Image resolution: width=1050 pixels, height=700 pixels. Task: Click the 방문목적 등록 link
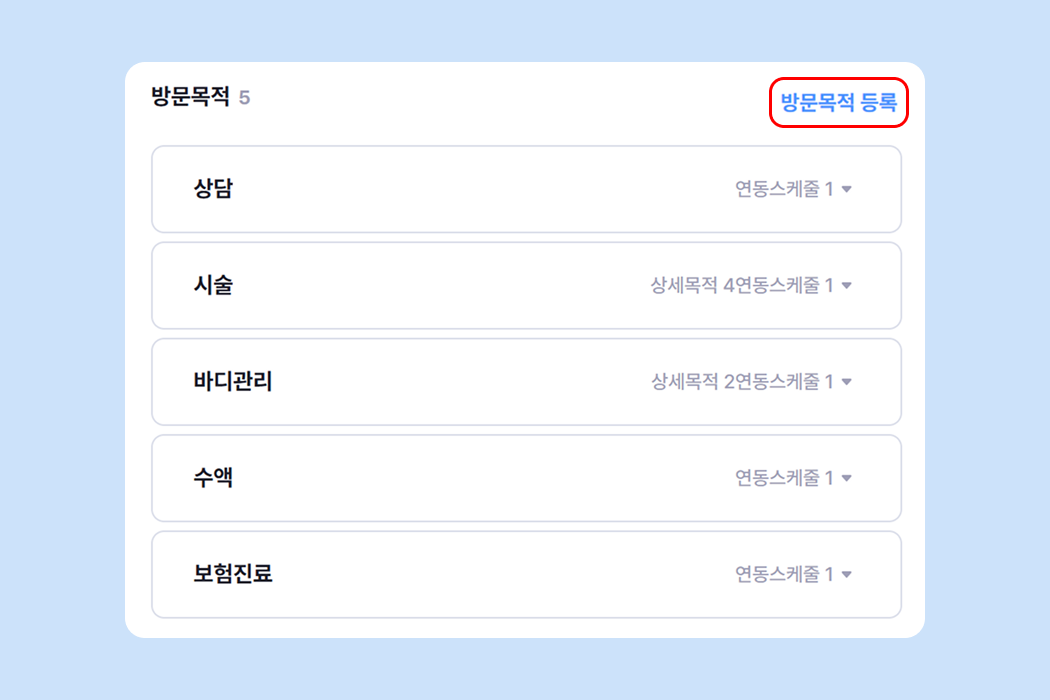(838, 102)
